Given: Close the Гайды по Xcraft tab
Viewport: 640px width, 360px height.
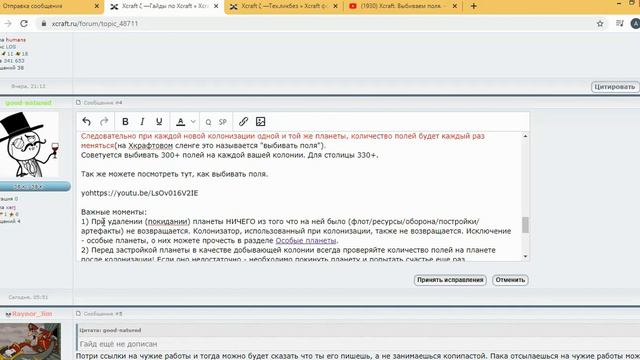Looking at the screenshot, I should [x=216, y=6].
